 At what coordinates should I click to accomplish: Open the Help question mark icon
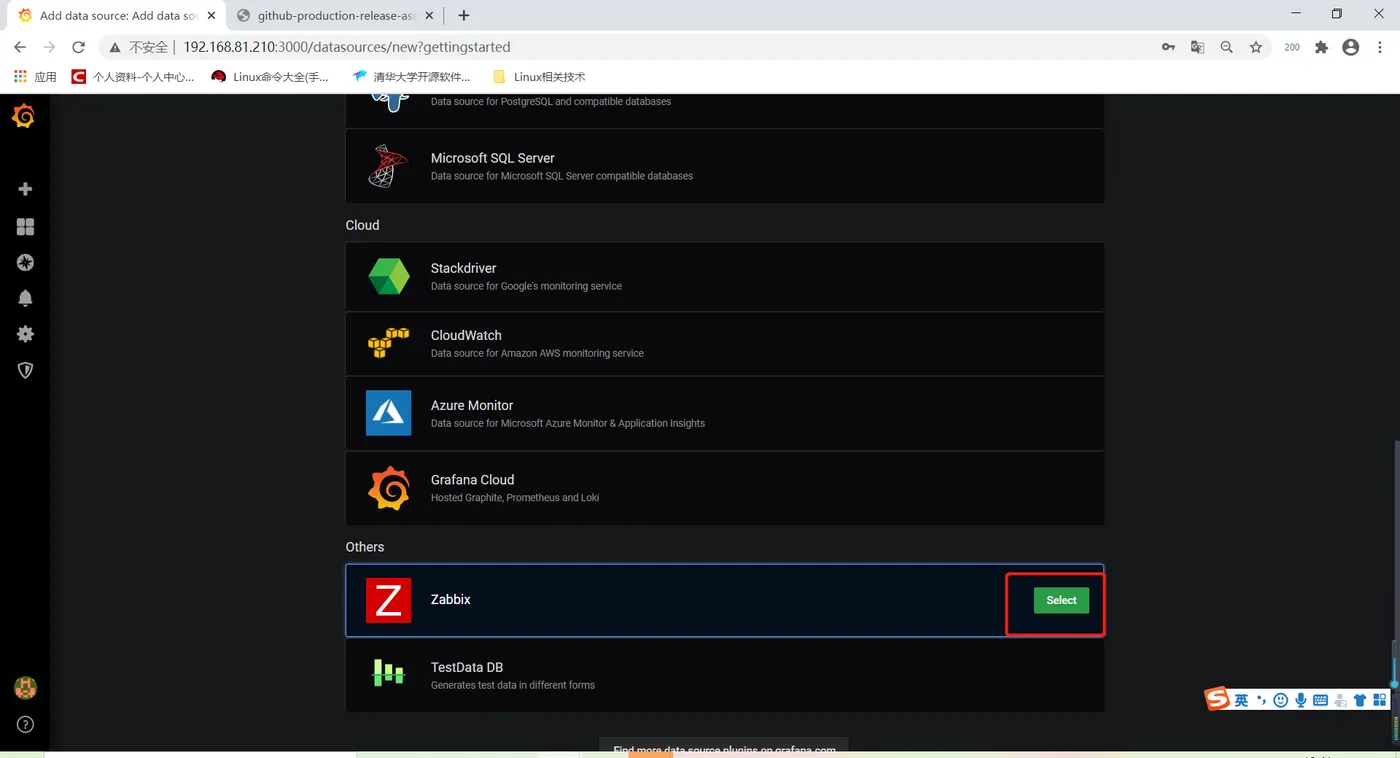pos(25,724)
